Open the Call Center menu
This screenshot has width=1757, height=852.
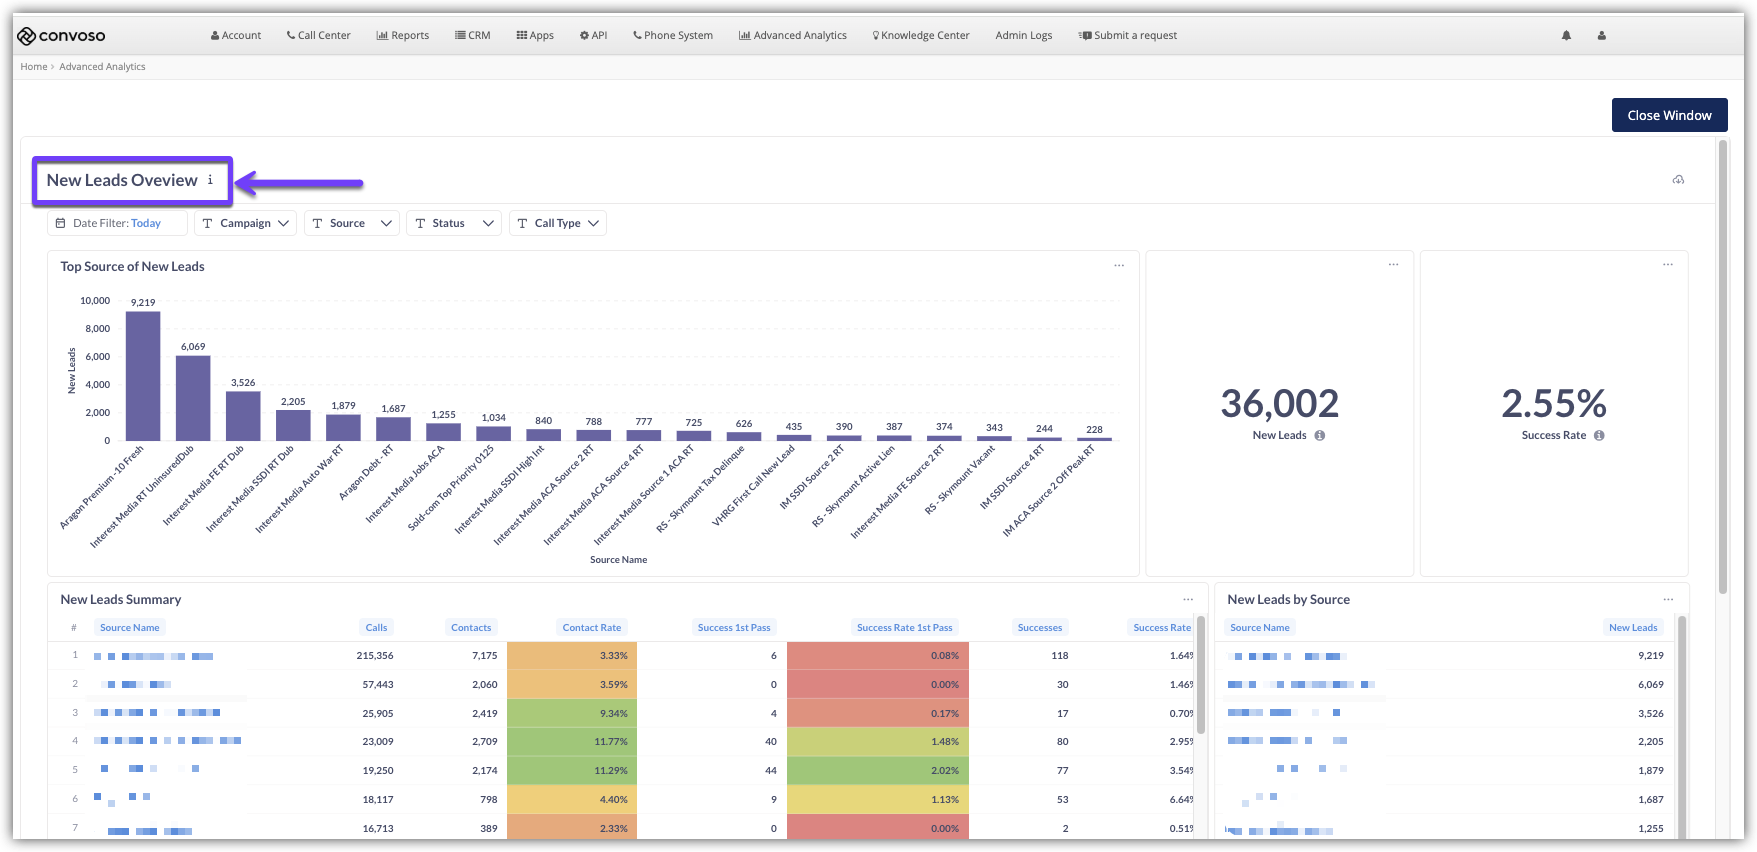pos(318,36)
